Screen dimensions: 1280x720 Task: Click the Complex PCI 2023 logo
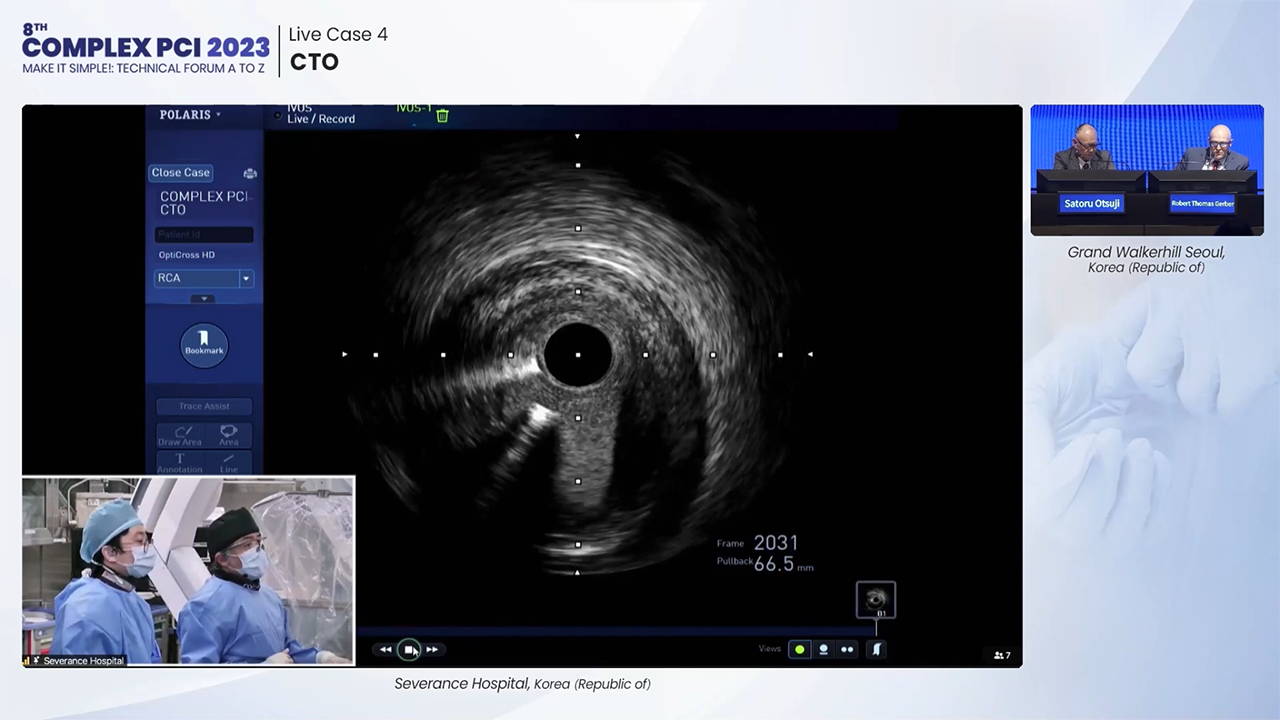tap(146, 48)
